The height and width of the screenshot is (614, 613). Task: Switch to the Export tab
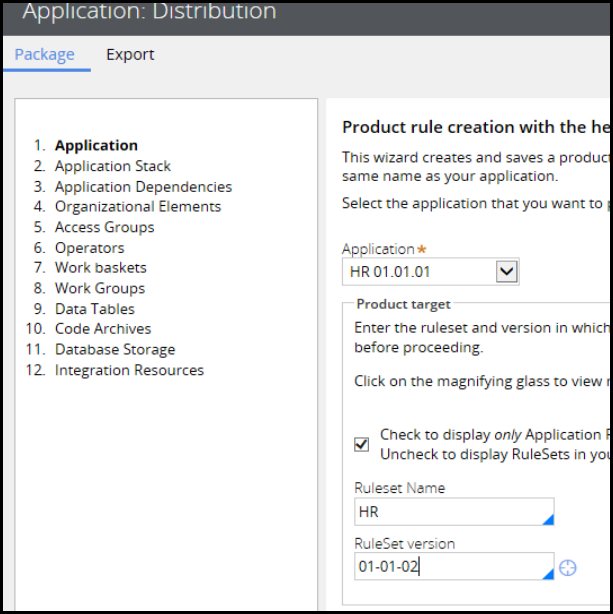coord(130,54)
